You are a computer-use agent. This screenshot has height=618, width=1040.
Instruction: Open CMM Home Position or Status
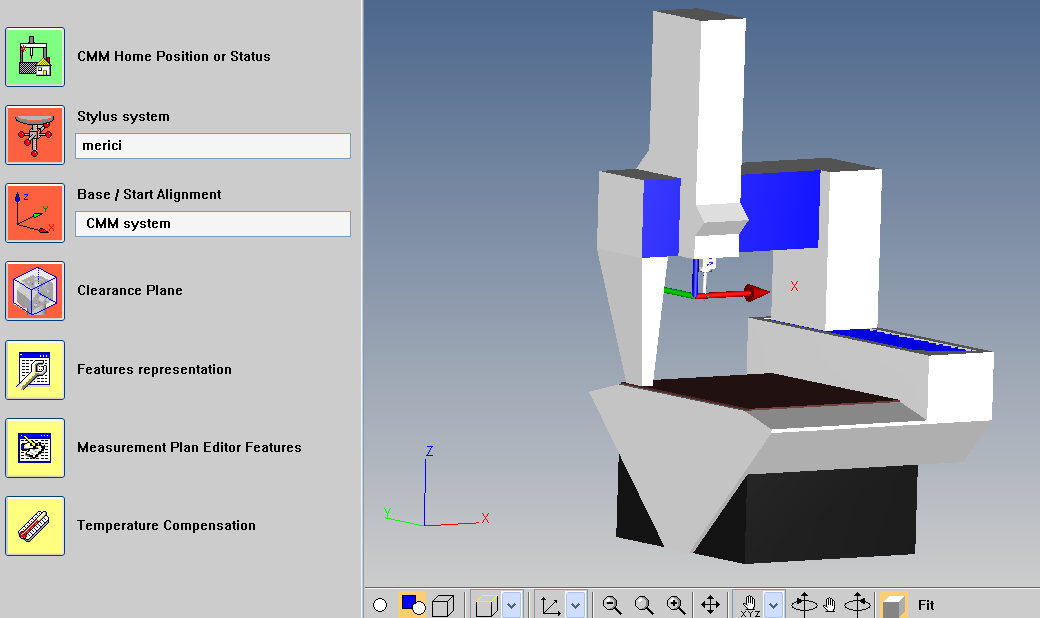pyautogui.click(x=35, y=57)
